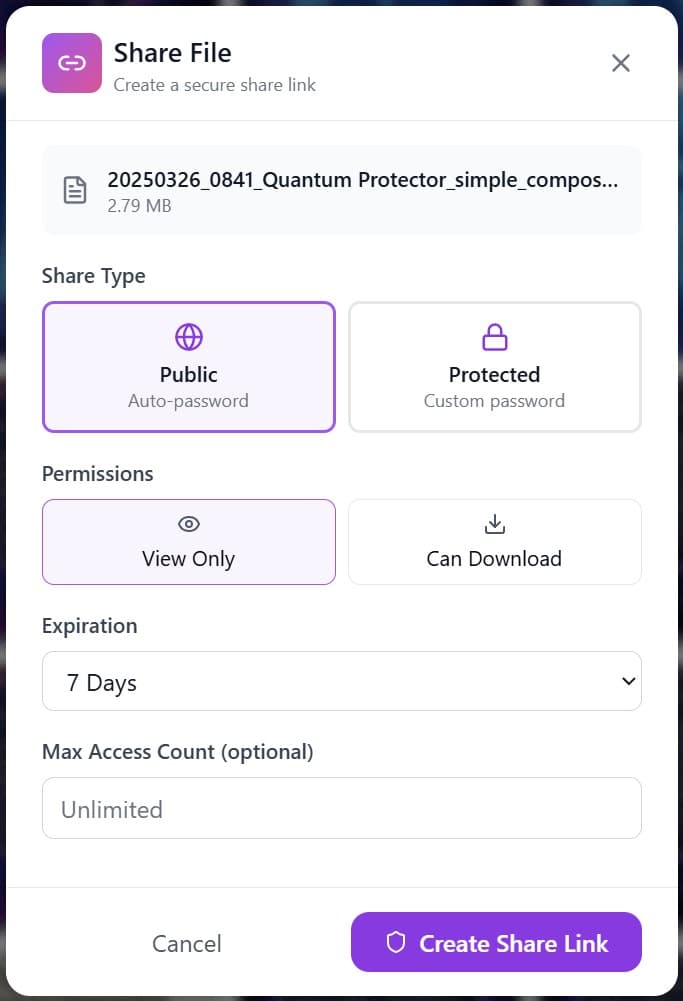Viewport: 683px width, 1001px height.
Task: Click the padlock icon above Protected
Action: click(x=494, y=337)
